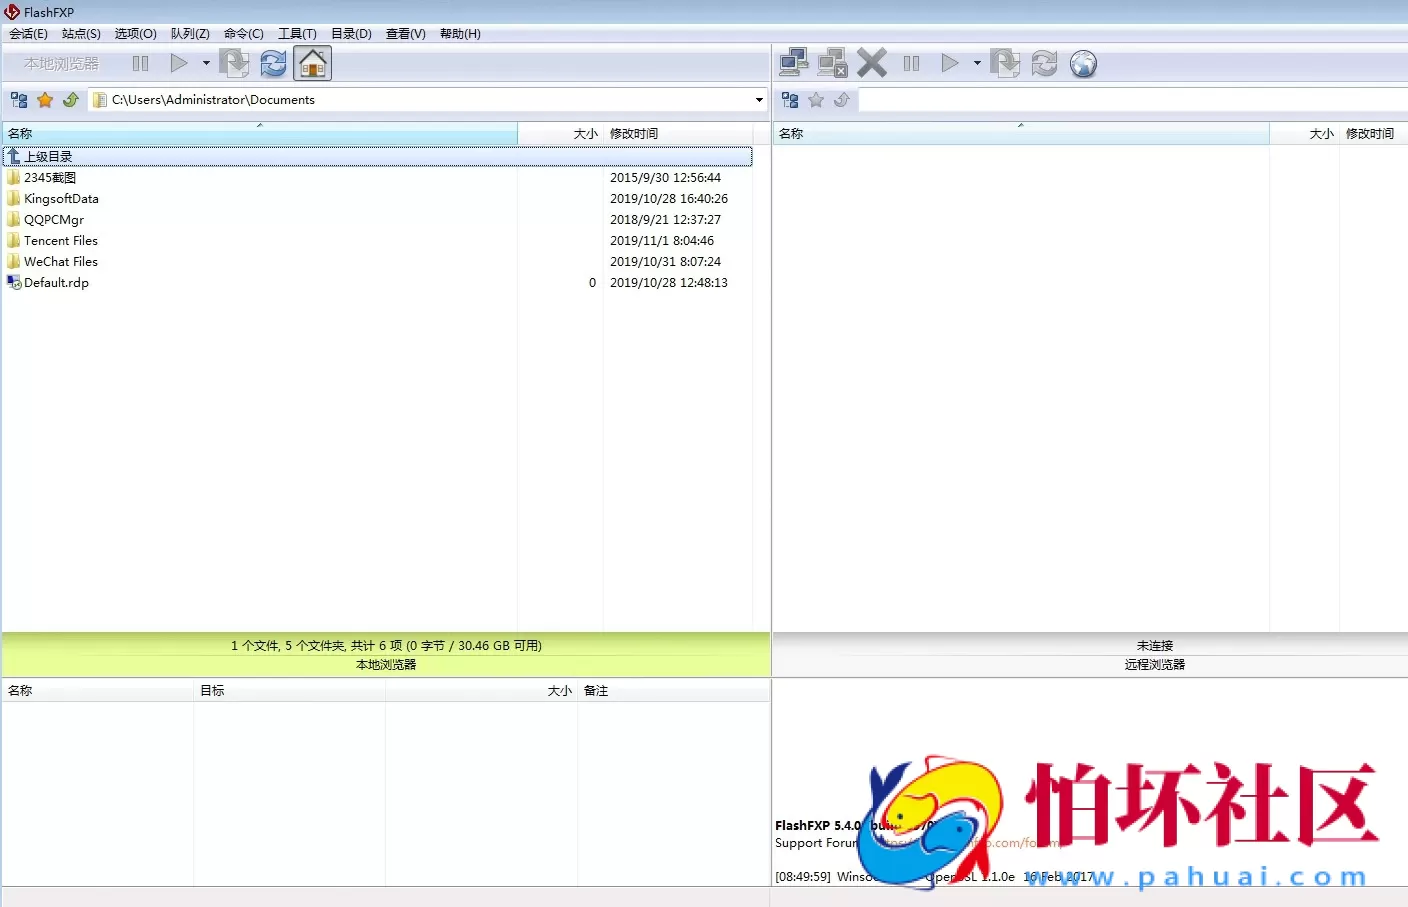Toggle the remote folder tree view icon
The height and width of the screenshot is (907, 1408).
click(790, 100)
